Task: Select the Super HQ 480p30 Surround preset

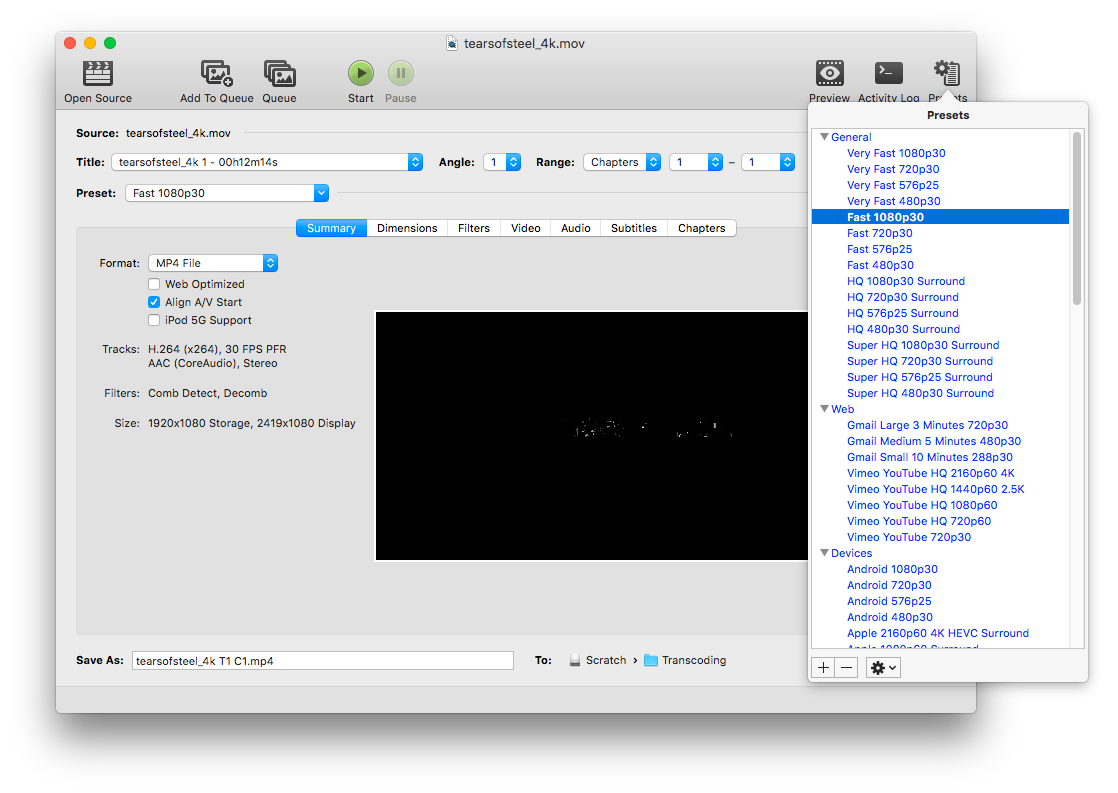Action: [x=920, y=394]
